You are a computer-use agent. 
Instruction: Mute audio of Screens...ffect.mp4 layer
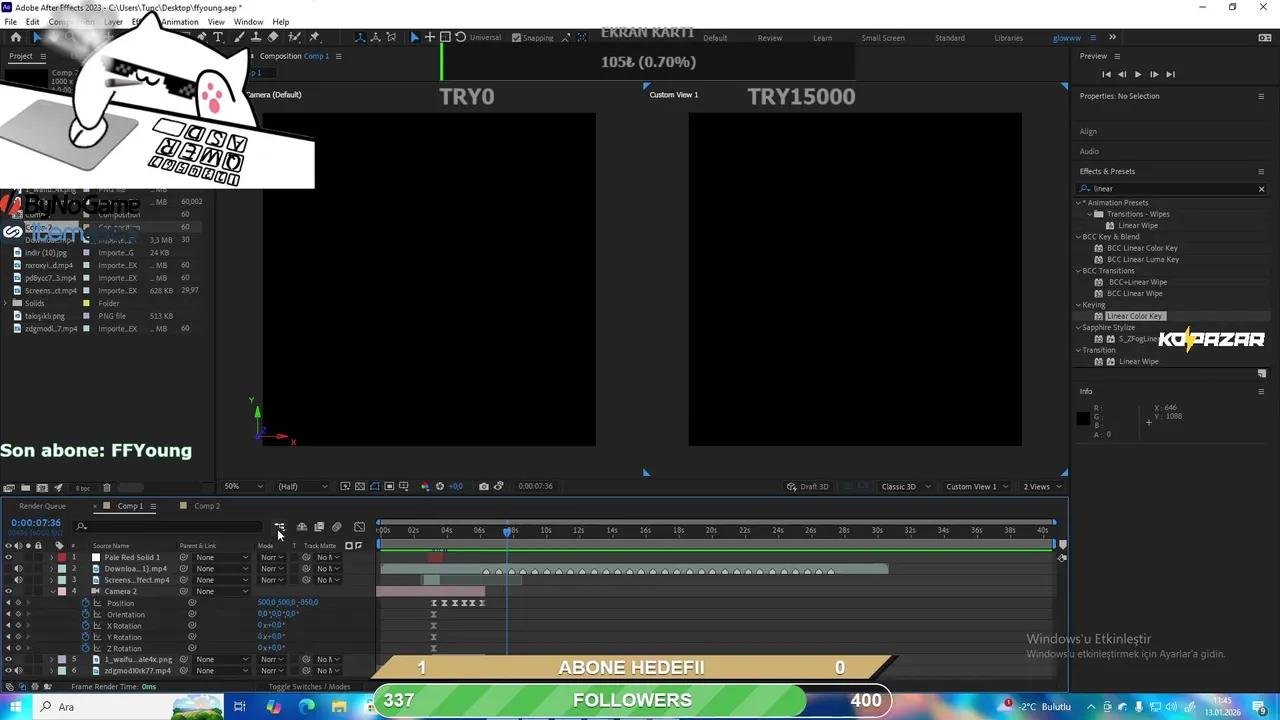click(x=18, y=580)
